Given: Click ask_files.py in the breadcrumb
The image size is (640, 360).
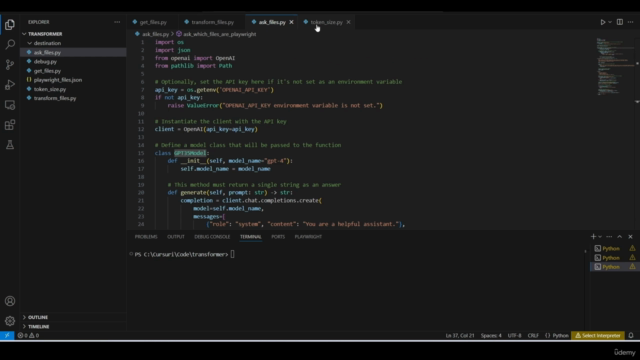Looking at the screenshot, I should tap(155, 34).
